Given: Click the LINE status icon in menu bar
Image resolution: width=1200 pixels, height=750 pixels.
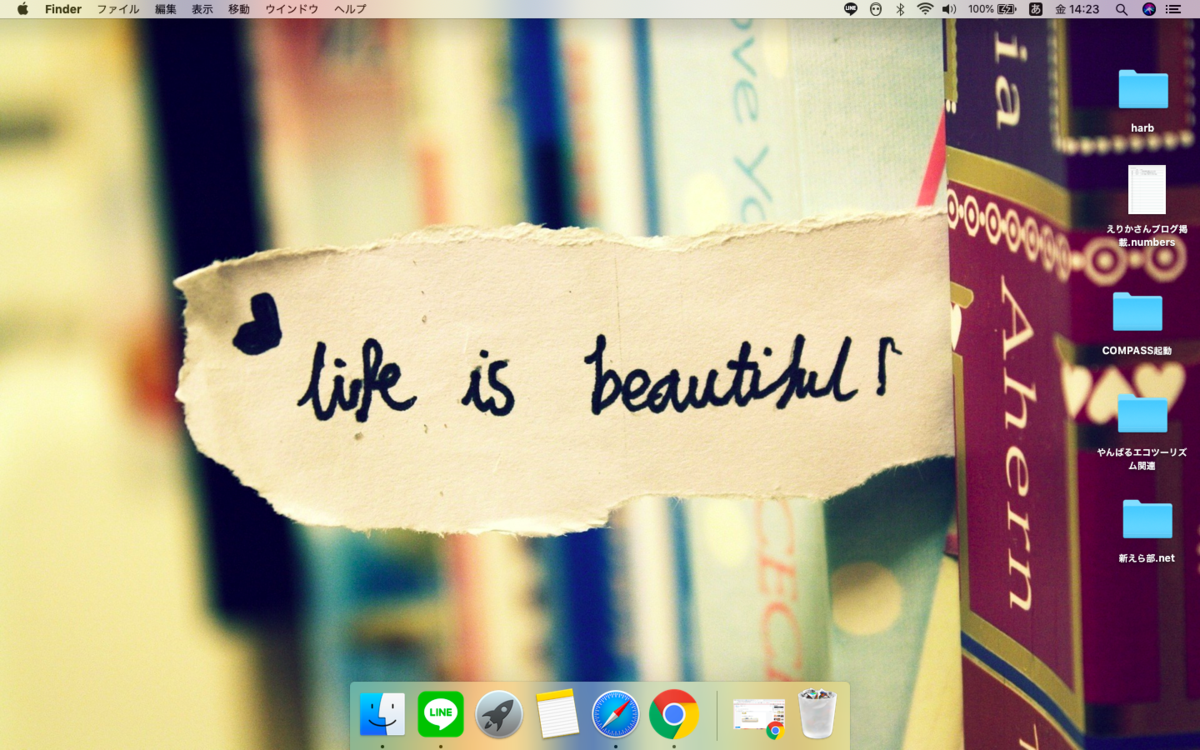Looking at the screenshot, I should point(851,9).
